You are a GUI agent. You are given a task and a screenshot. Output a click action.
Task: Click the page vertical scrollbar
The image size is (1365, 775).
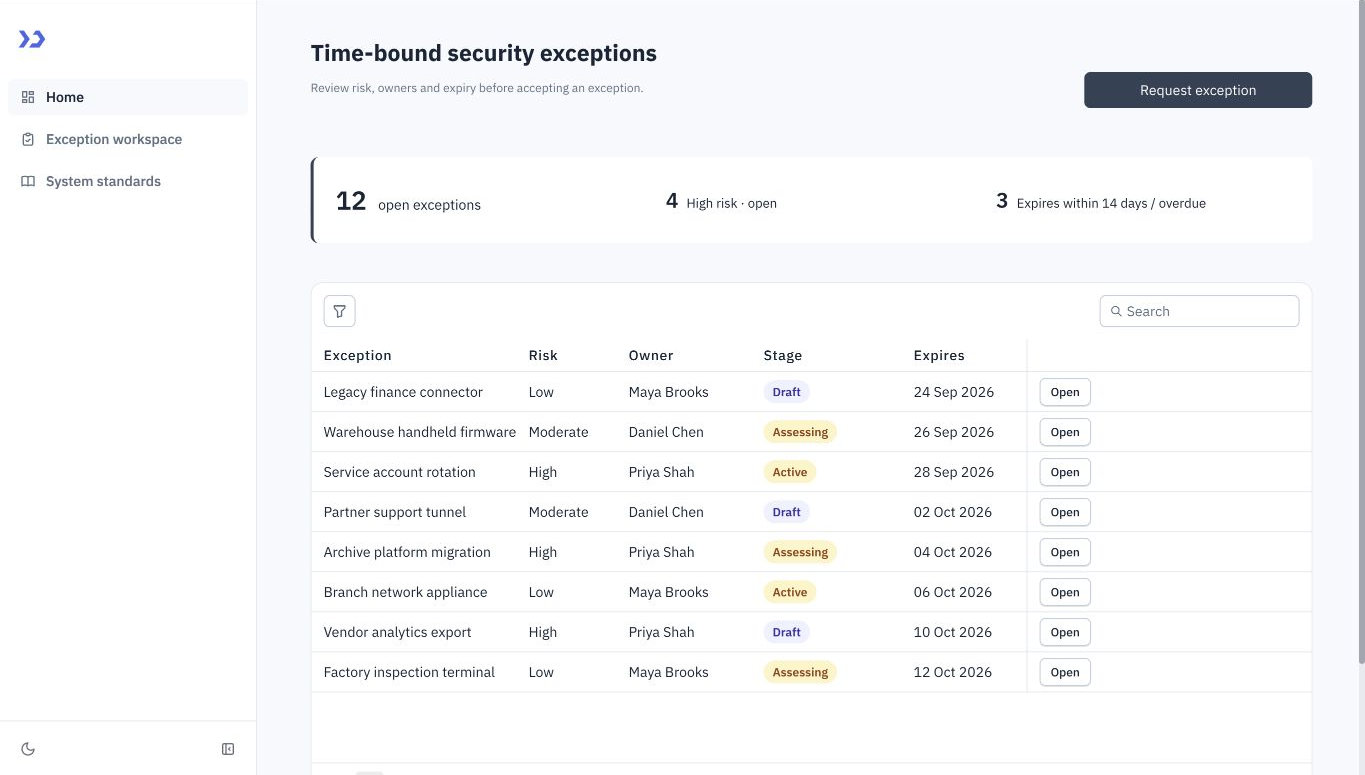(1360, 330)
